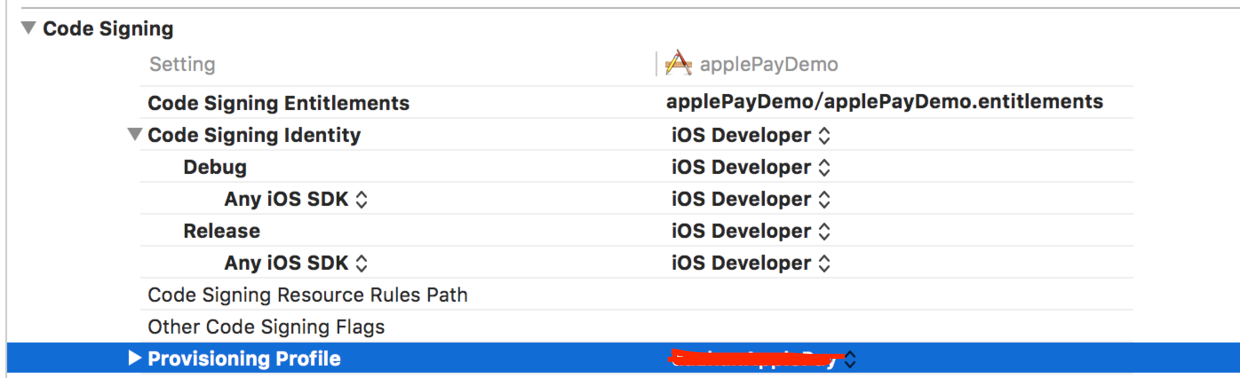Viewport: 1240px width, 378px height.
Task: Collapse the Code Signing section triangle
Action: tap(28, 28)
